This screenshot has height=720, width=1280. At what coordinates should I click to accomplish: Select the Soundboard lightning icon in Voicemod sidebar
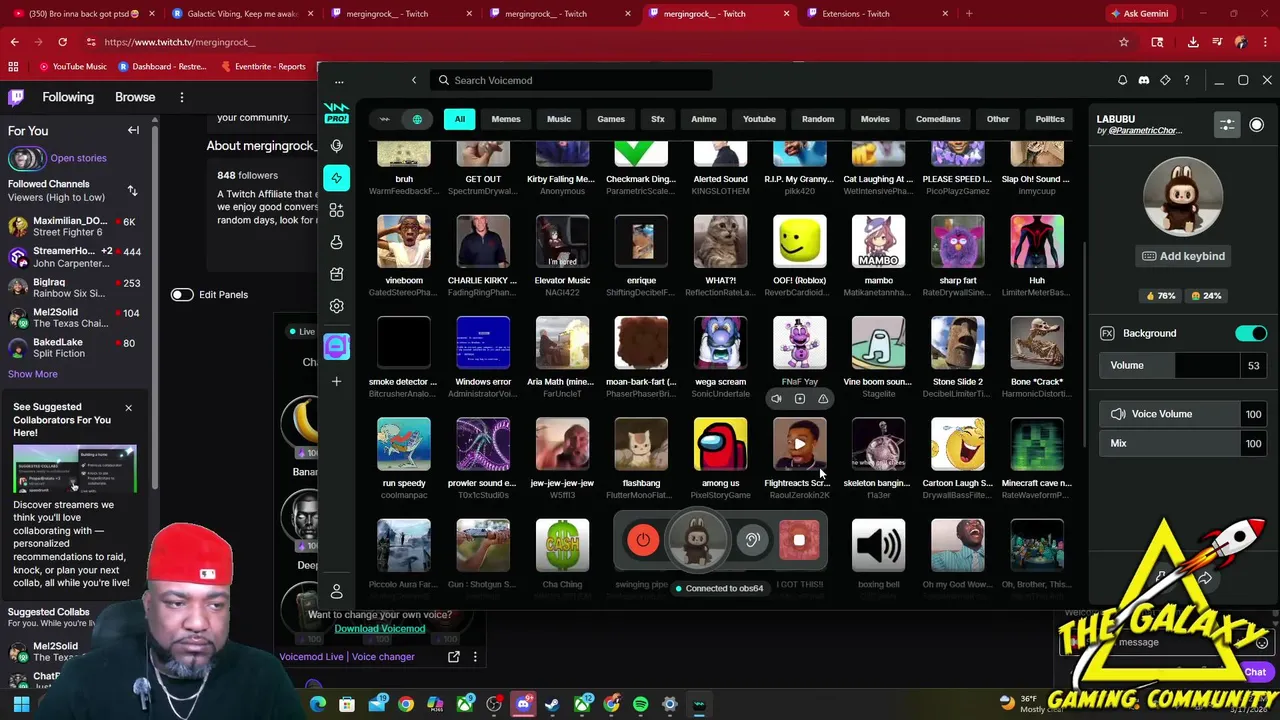pos(337,178)
